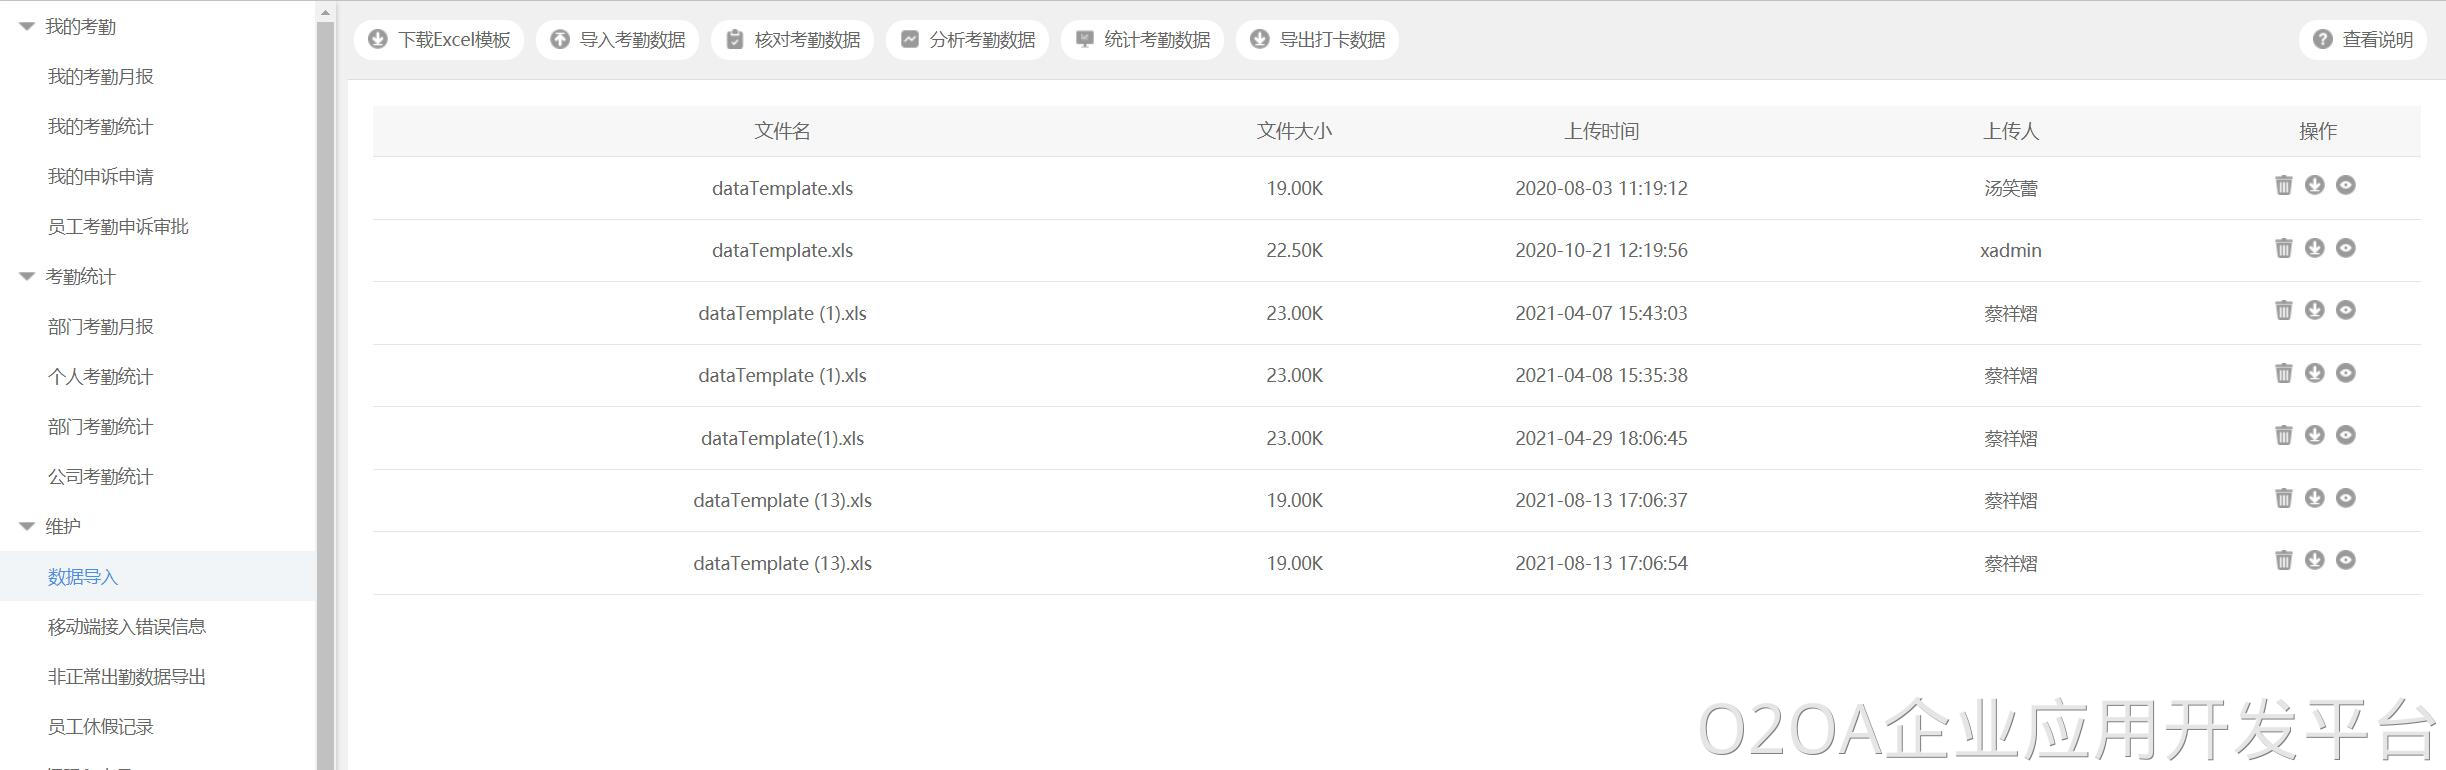2446x770 pixels.
Task: Click the 统计考勤数据 button
Action: coord(1142,40)
